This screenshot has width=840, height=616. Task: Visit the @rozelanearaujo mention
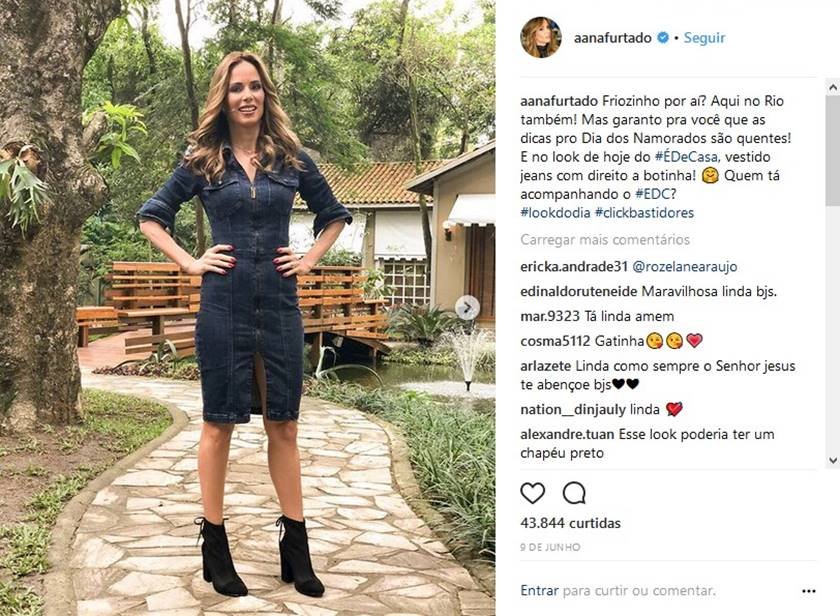tap(685, 267)
